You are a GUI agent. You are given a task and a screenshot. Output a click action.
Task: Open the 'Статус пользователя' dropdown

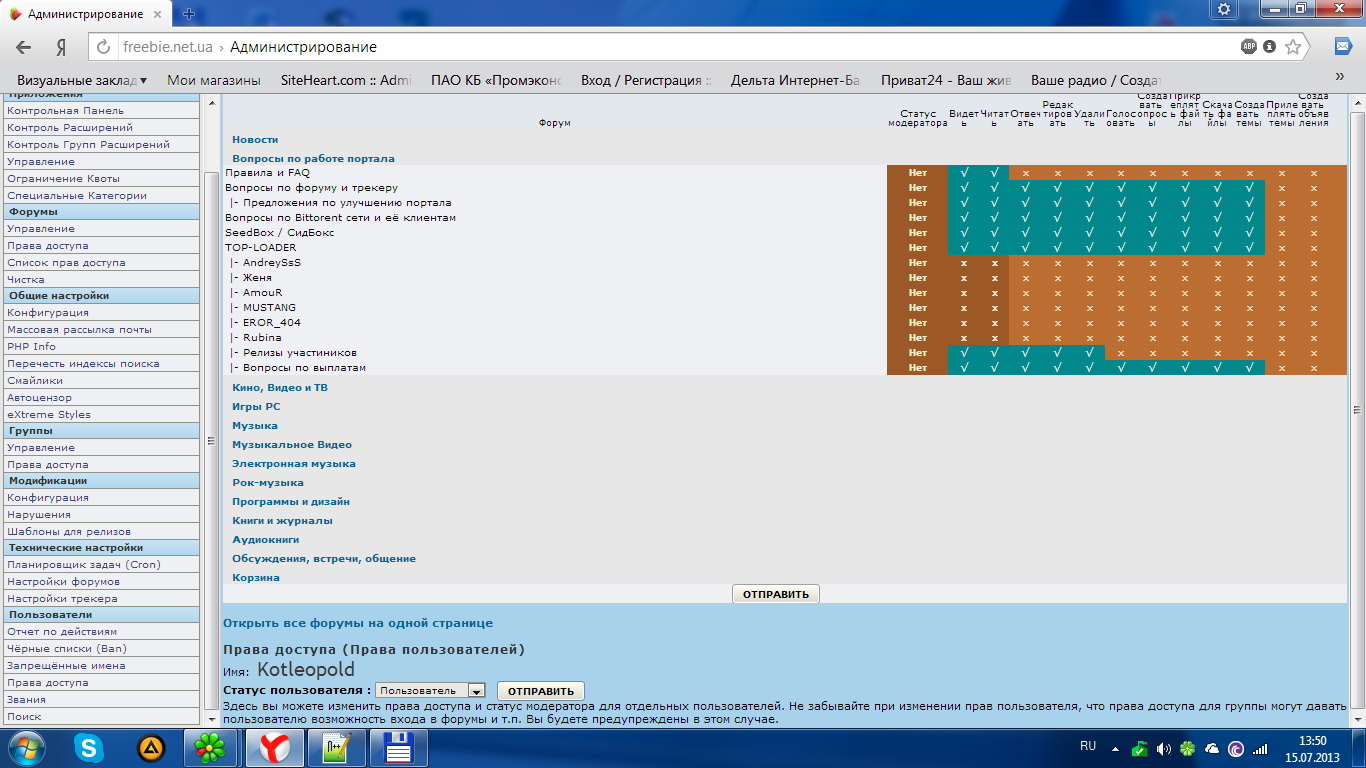[x=430, y=691]
